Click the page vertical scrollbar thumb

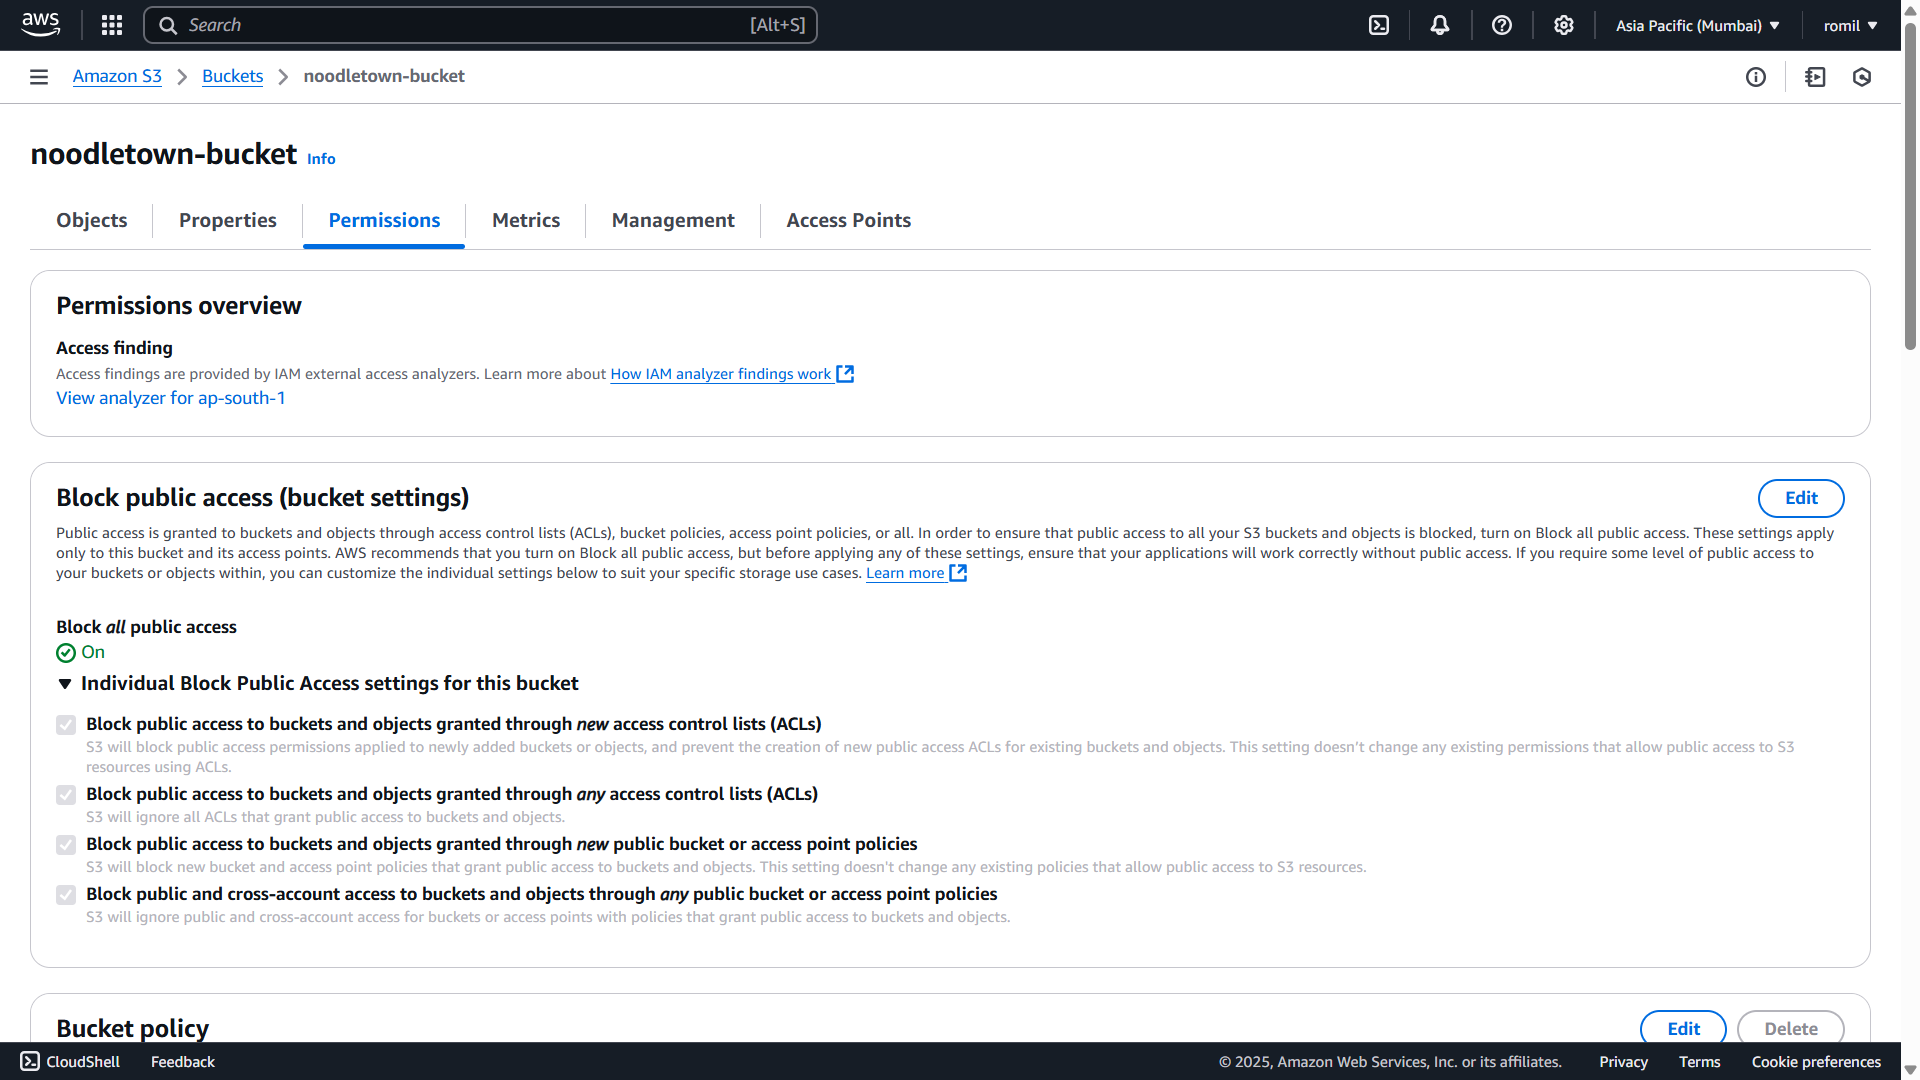(x=1910, y=185)
